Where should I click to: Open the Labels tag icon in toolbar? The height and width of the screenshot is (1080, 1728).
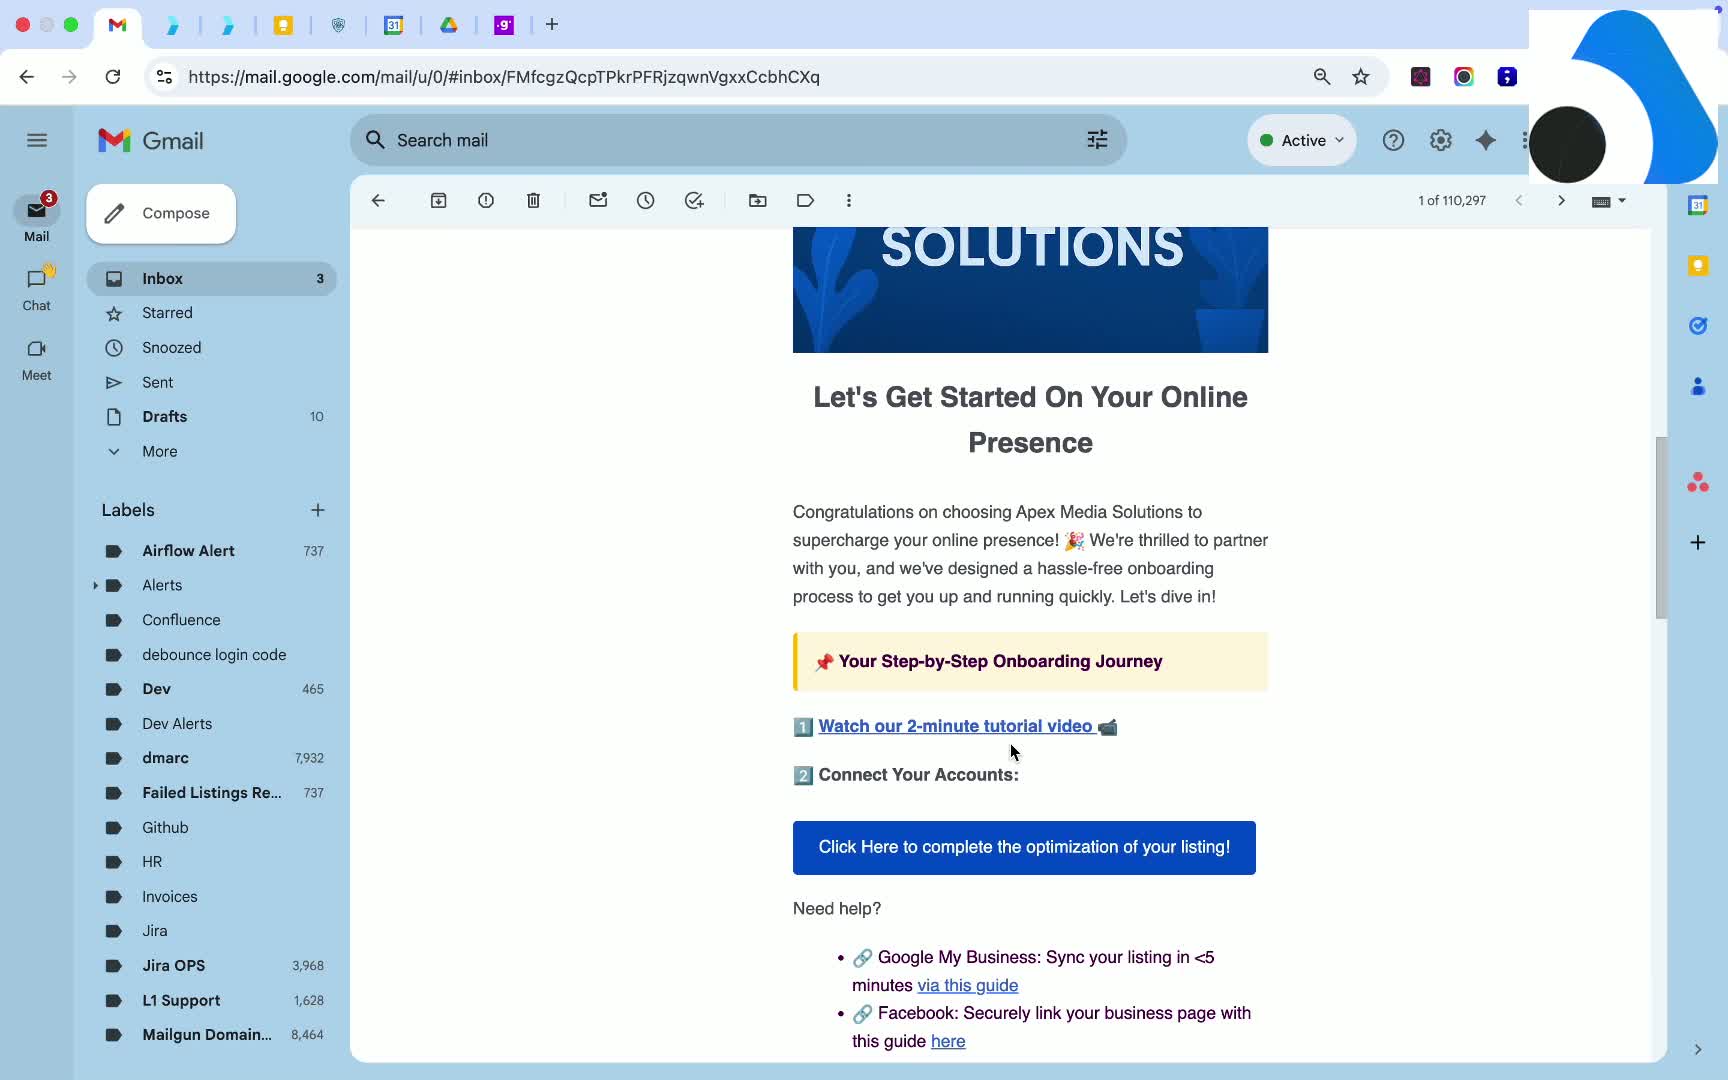pyautogui.click(x=805, y=201)
